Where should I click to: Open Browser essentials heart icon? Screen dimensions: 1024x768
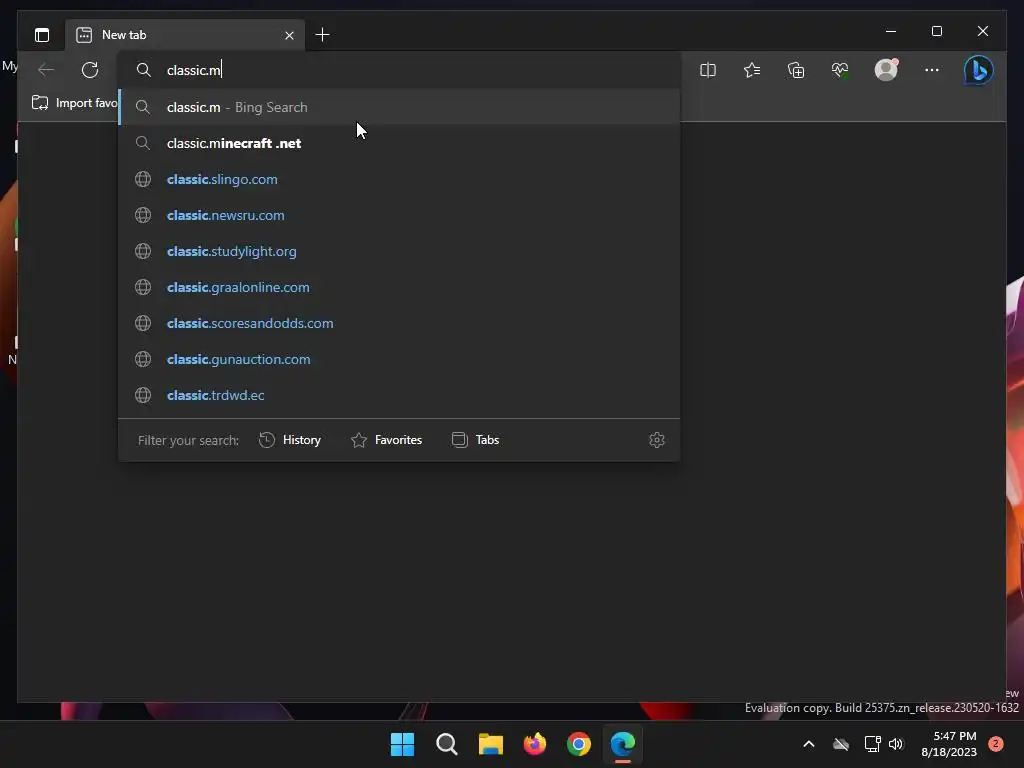[840, 70]
